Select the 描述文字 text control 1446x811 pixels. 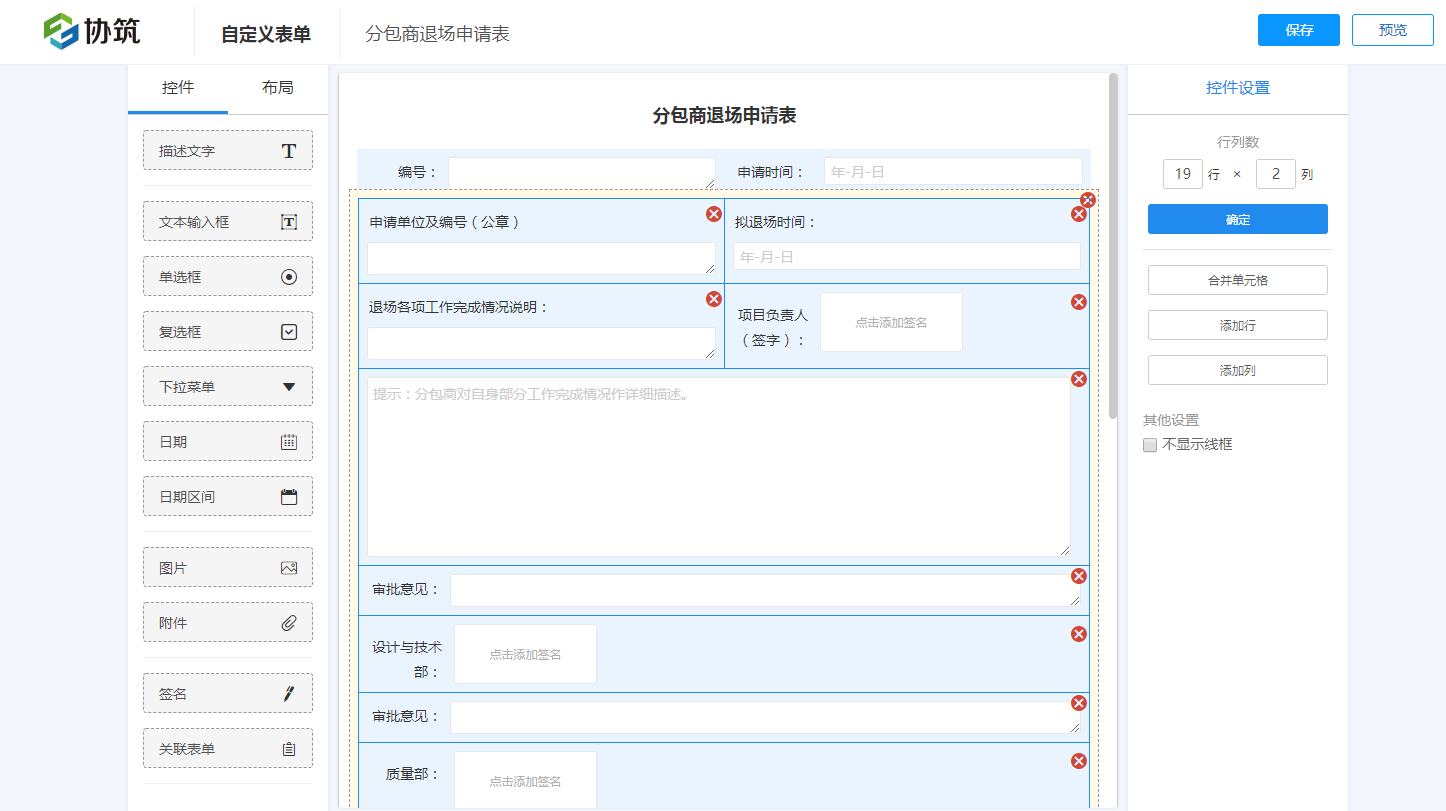click(228, 151)
